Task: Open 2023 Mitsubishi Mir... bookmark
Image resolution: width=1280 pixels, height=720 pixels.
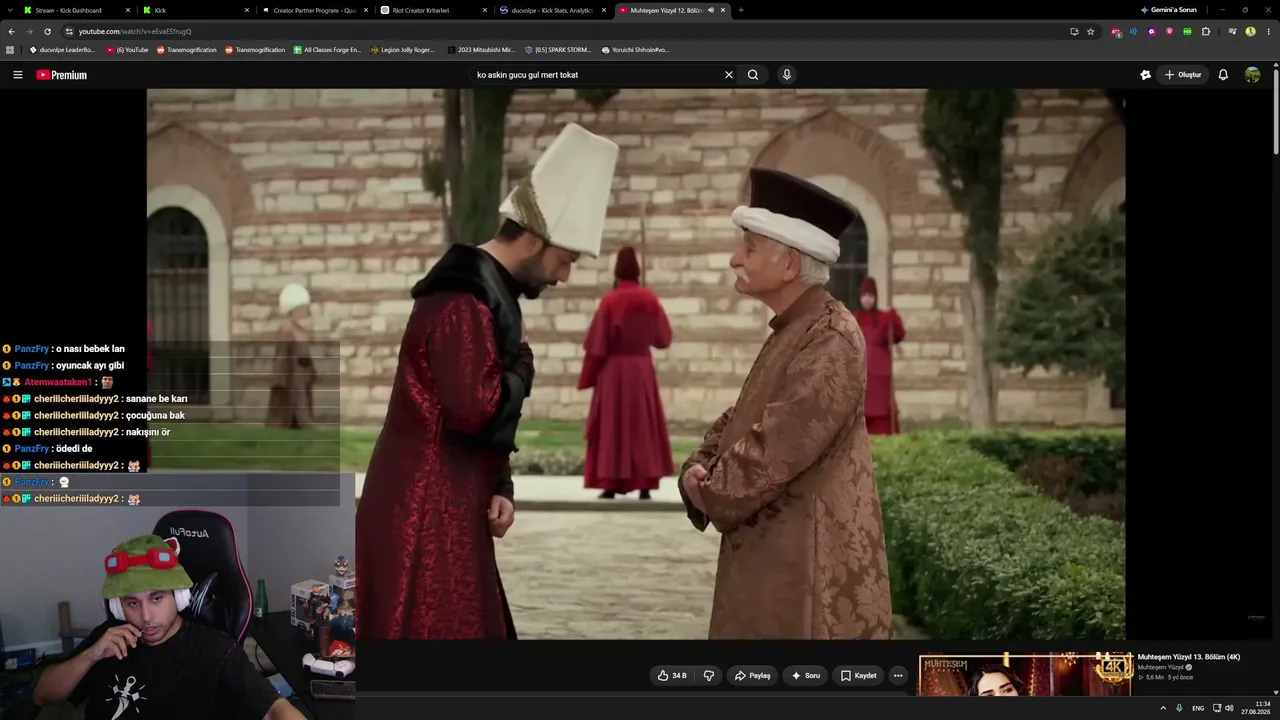Action: point(481,49)
